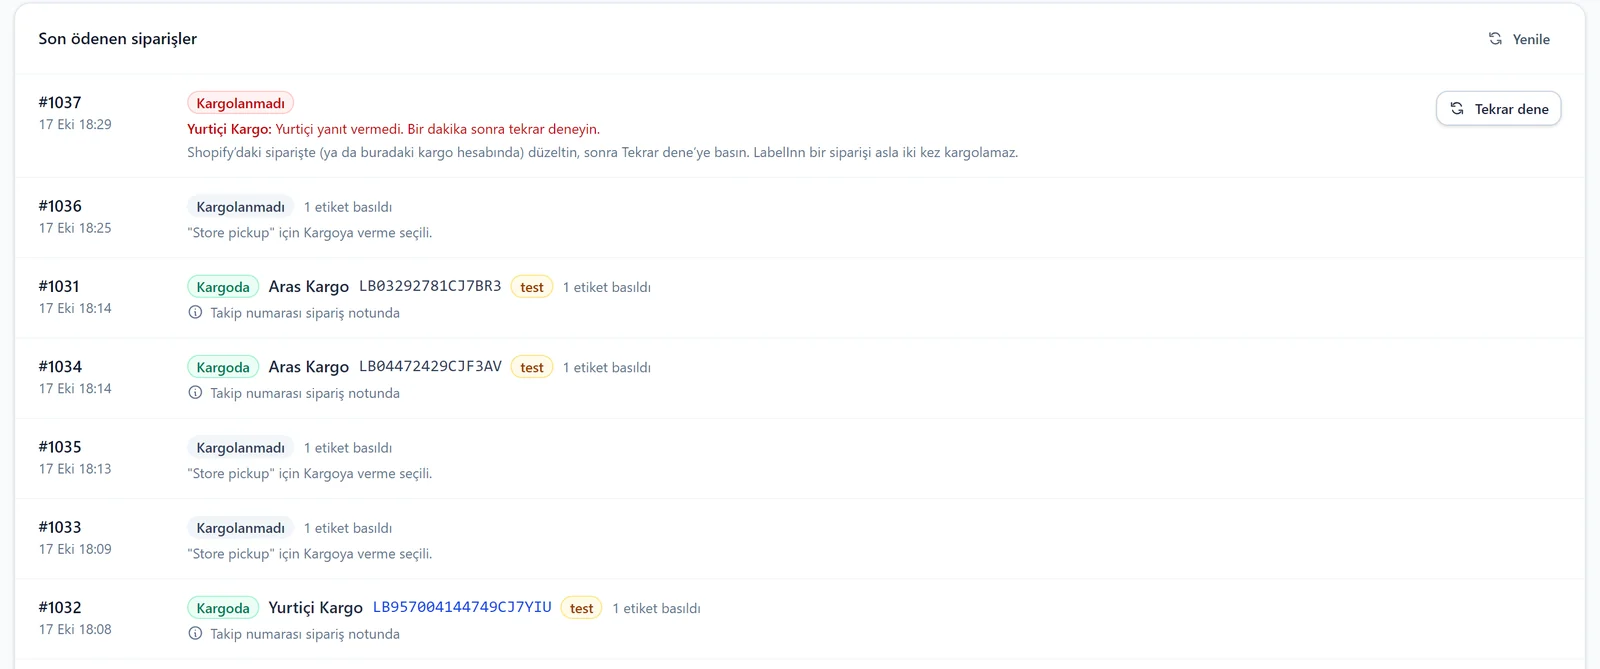Click timestamp 17 Eki 18:08
Screen dimensions: 1600x669
pyautogui.click(x=75, y=629)
